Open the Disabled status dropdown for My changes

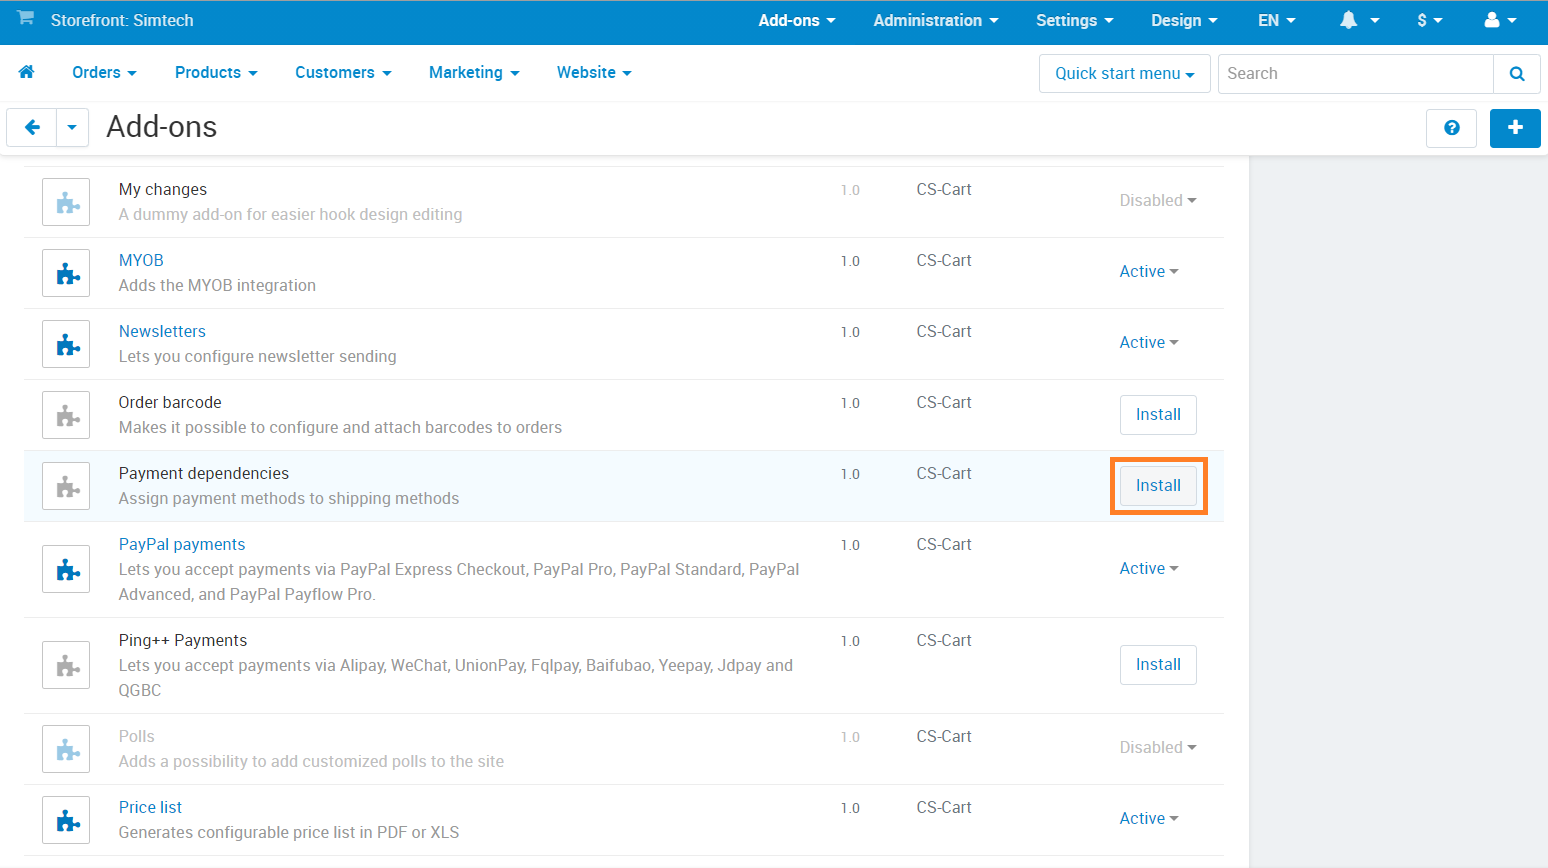[1158, 201]
